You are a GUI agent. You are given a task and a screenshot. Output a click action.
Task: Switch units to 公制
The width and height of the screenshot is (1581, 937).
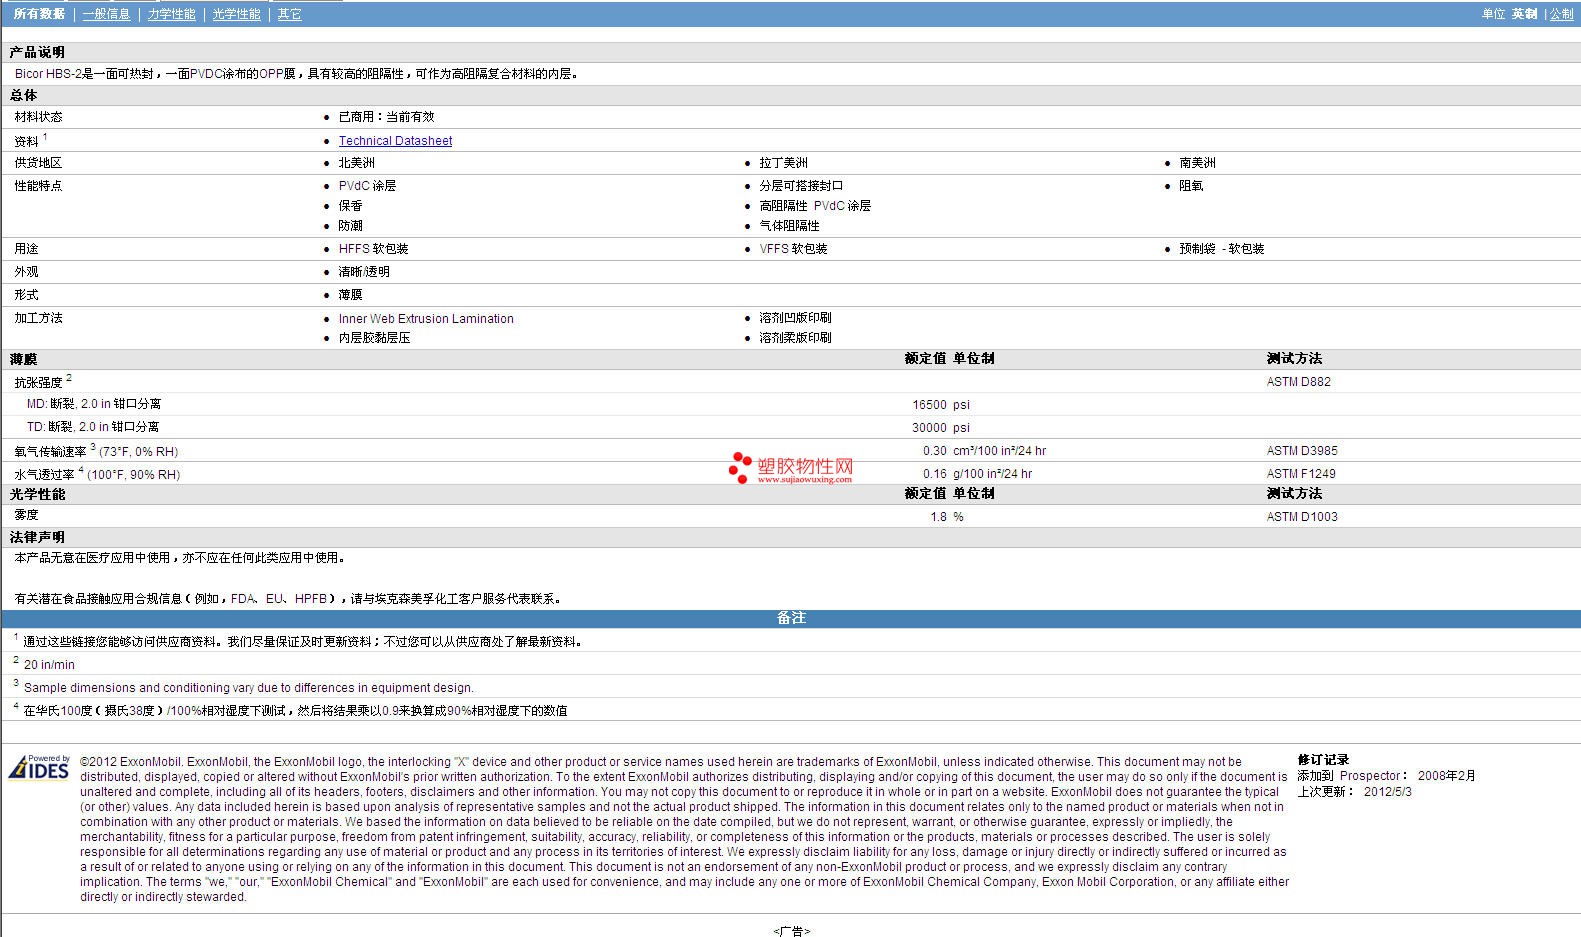pos(1562,14)
